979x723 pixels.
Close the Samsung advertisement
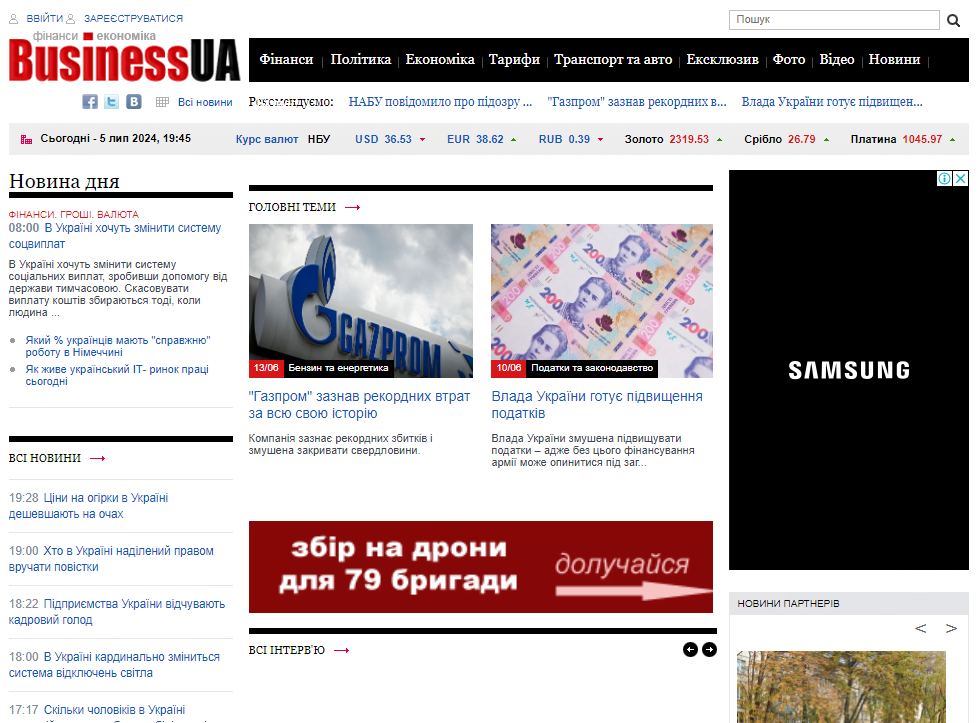click(x=961, y=179)
